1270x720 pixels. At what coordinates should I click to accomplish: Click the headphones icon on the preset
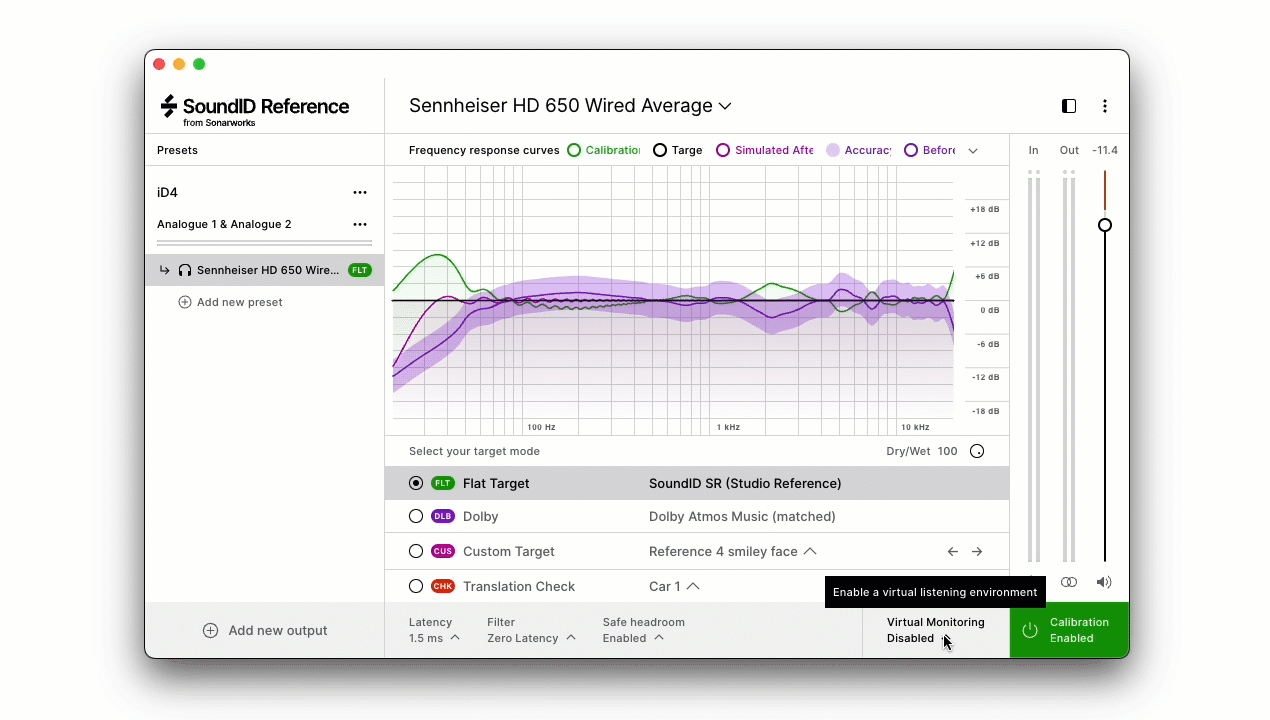point(185,270)
